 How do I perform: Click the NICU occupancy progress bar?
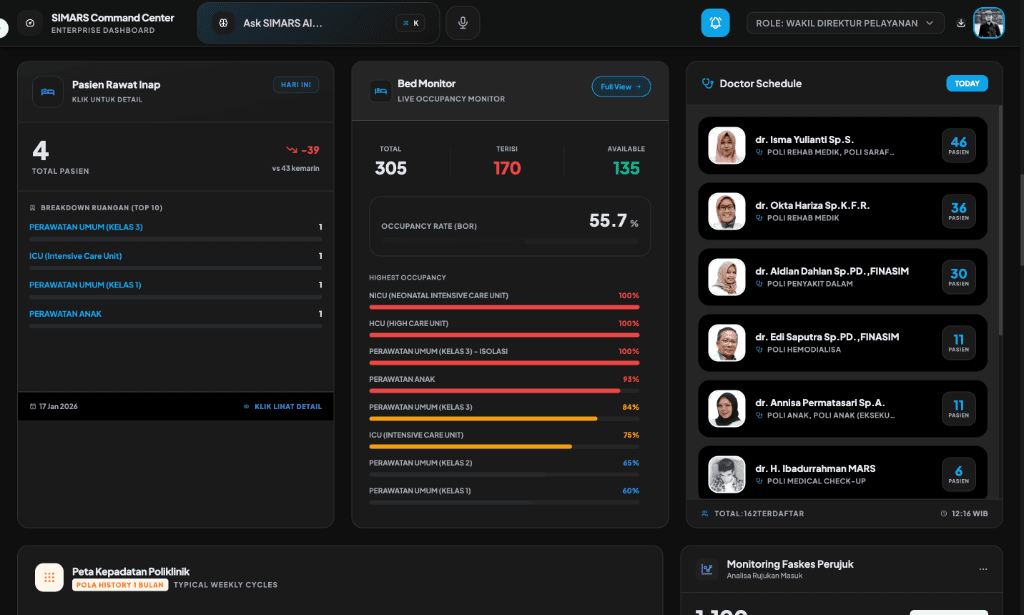tap(503, 307)
